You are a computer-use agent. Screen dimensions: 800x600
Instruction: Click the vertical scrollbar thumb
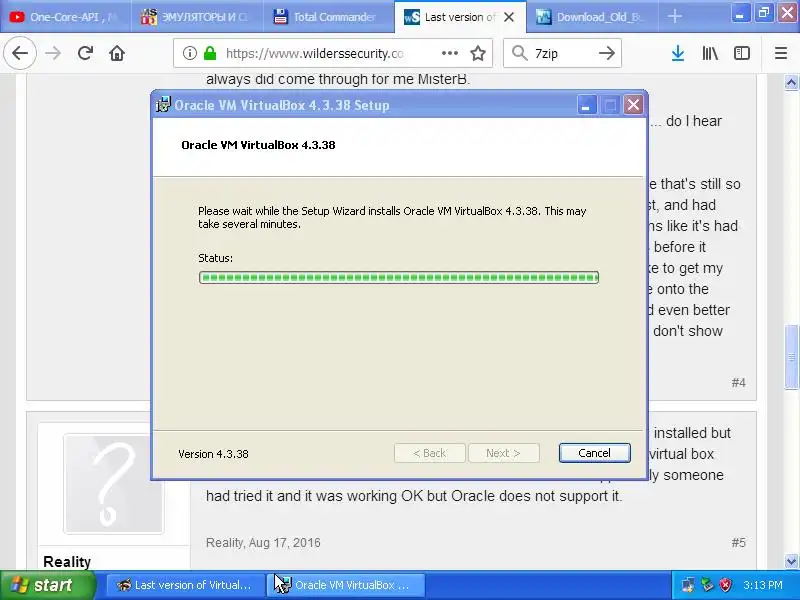pos(791,357)
